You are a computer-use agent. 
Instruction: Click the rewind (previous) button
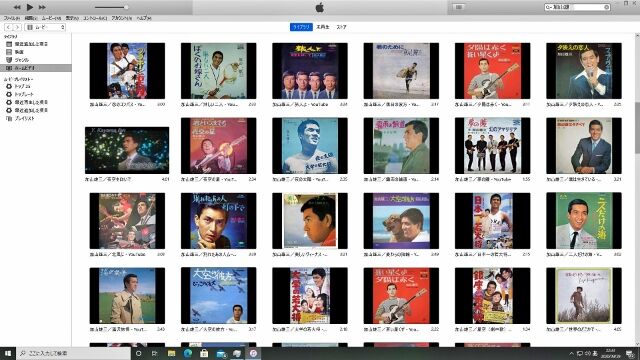(x=17, y=7)
